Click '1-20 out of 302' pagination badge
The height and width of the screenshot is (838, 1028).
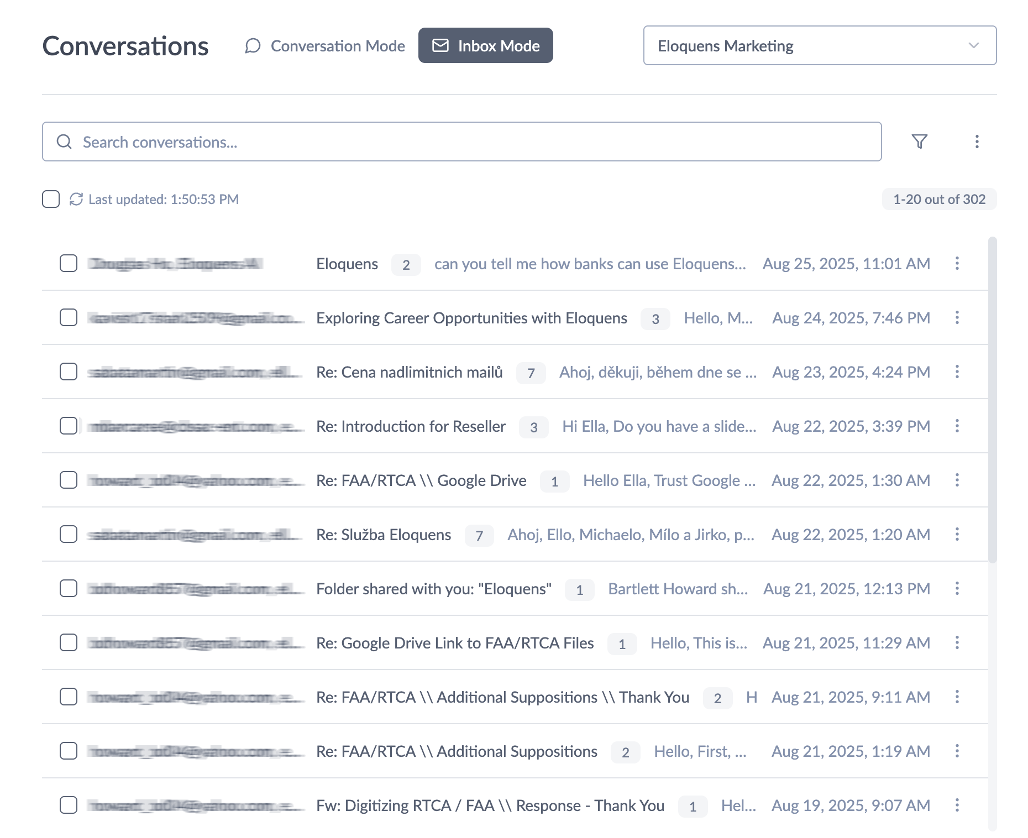[939, 199]
